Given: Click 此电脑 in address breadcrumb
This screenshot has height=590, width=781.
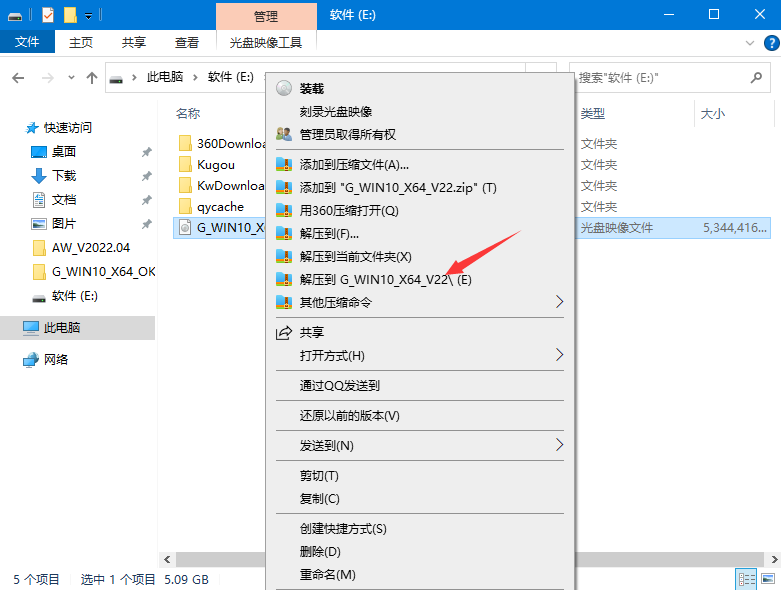Looking at the screenshot, I should coord(165,77).
